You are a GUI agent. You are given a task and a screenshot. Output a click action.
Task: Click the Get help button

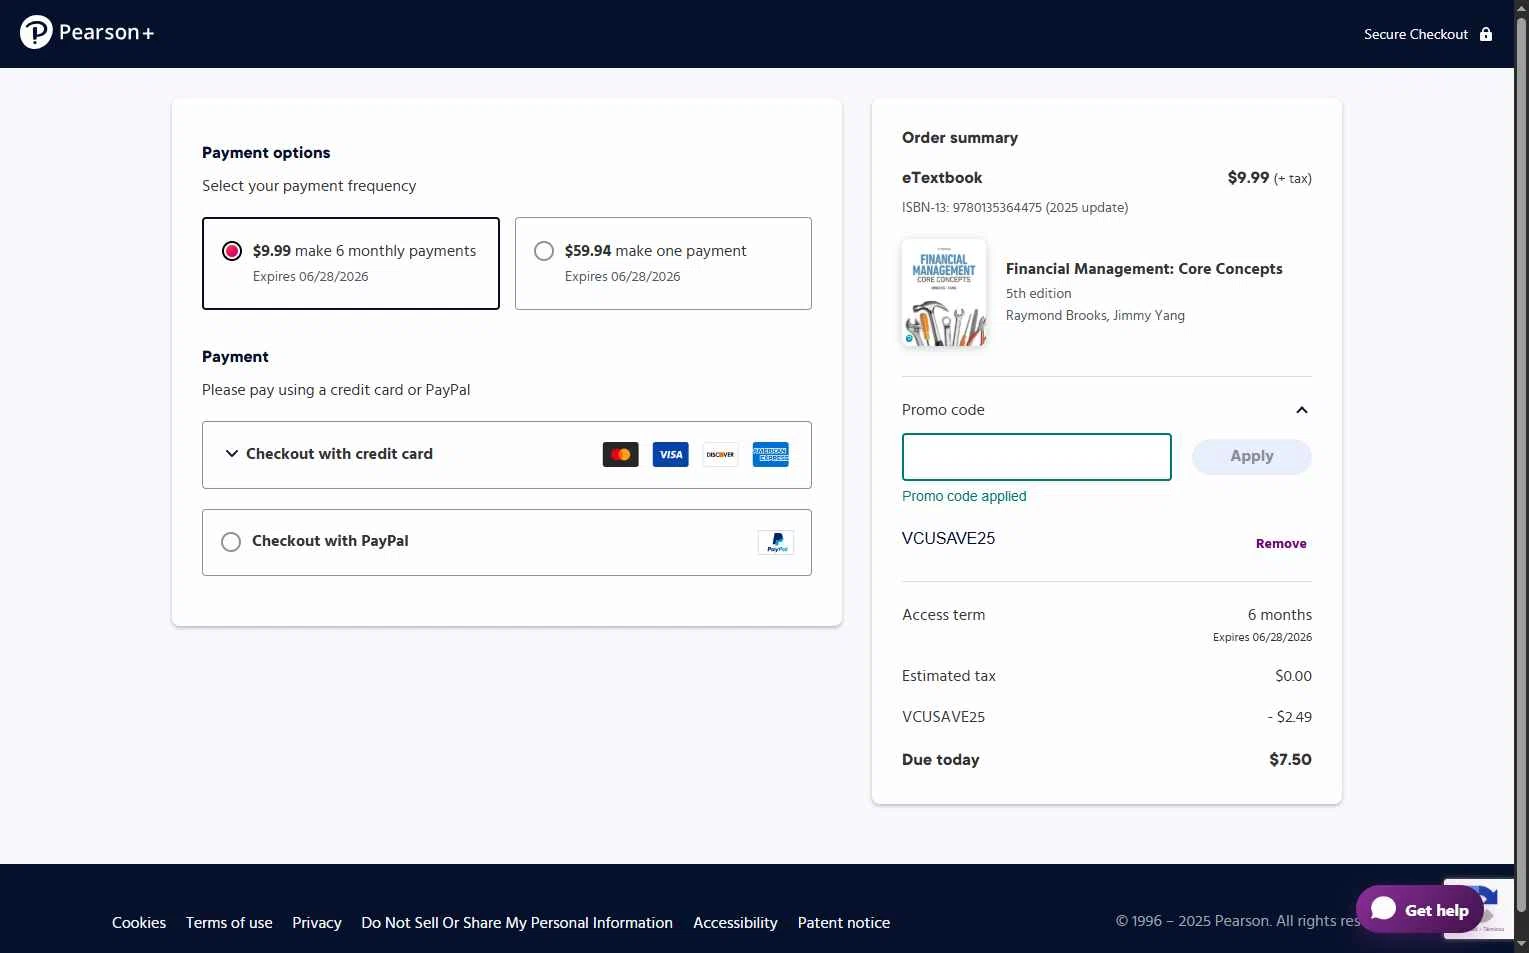[x=1420, y=909]
